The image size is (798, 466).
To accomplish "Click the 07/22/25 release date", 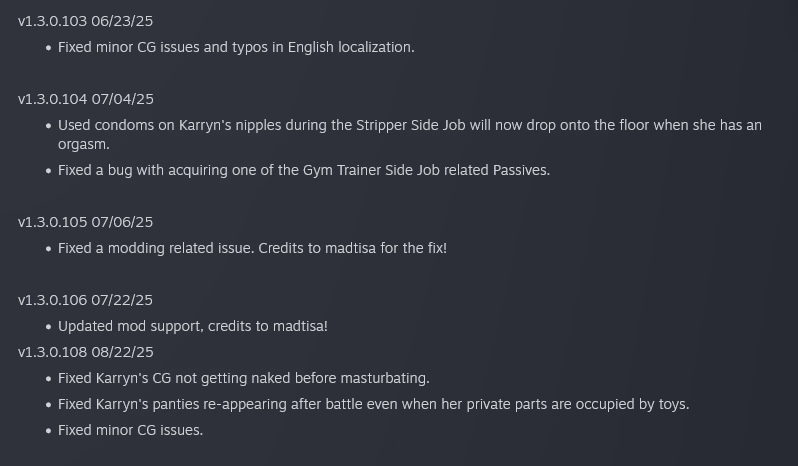I will click(x=122, y=300).
